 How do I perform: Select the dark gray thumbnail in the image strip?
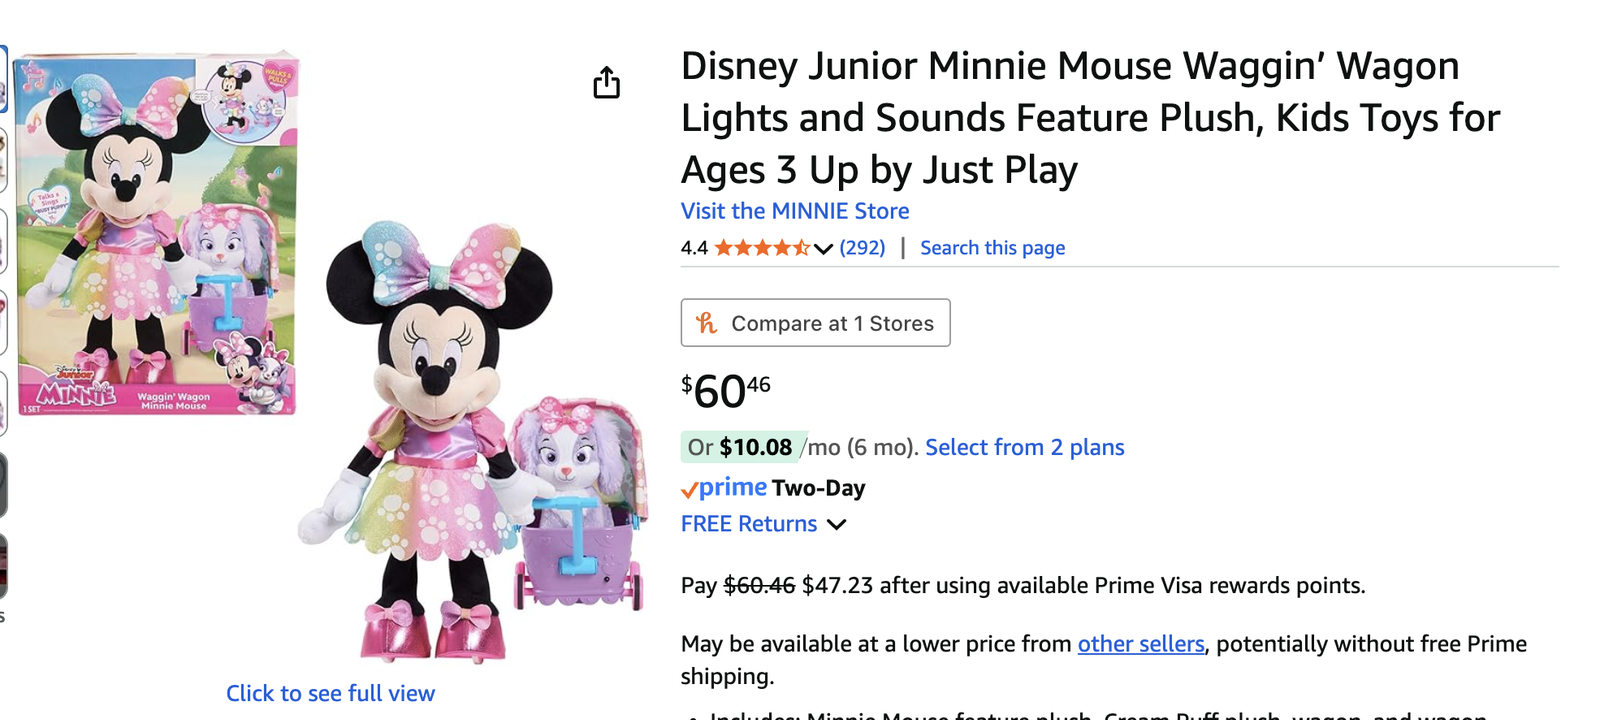(x=3, y=485)
